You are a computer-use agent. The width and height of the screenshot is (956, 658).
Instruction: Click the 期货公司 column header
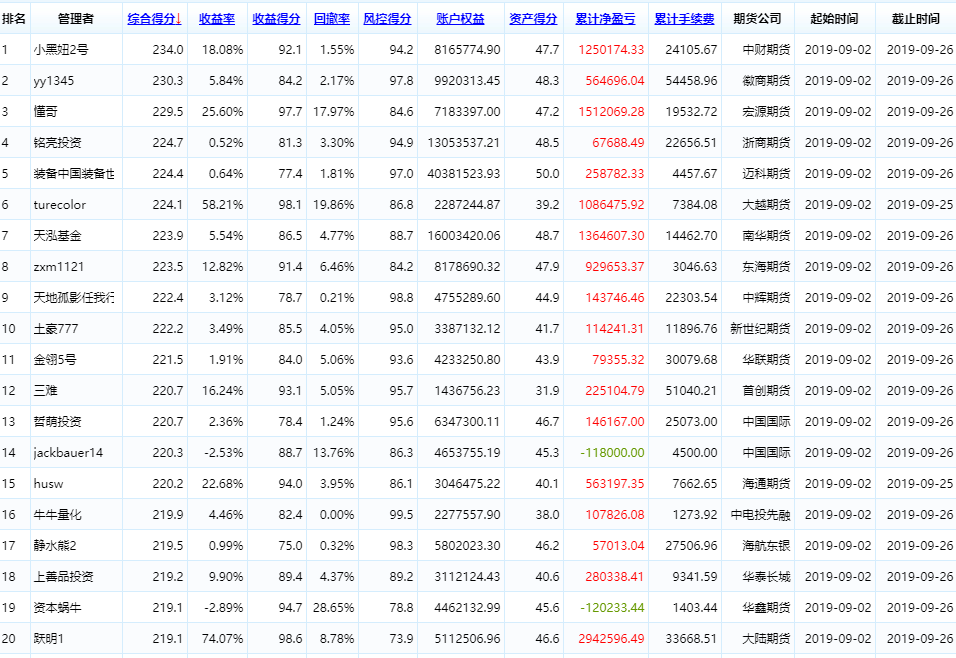tap(757, 19)
